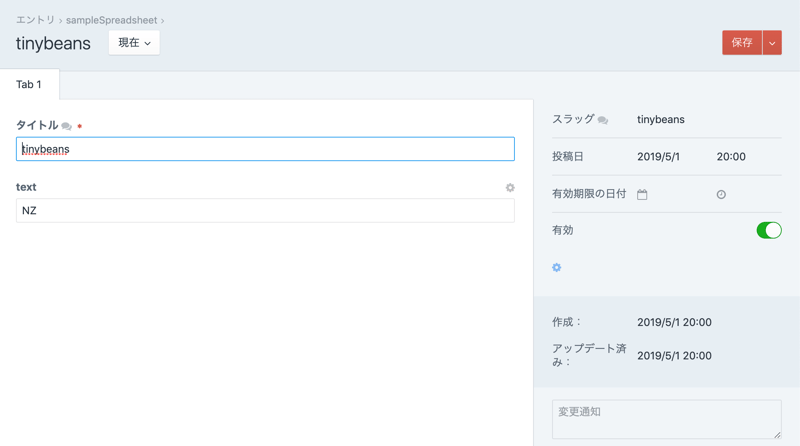Click the タイトル translation speech bubble icon
The image size is (800, 446).
point(67,126)
